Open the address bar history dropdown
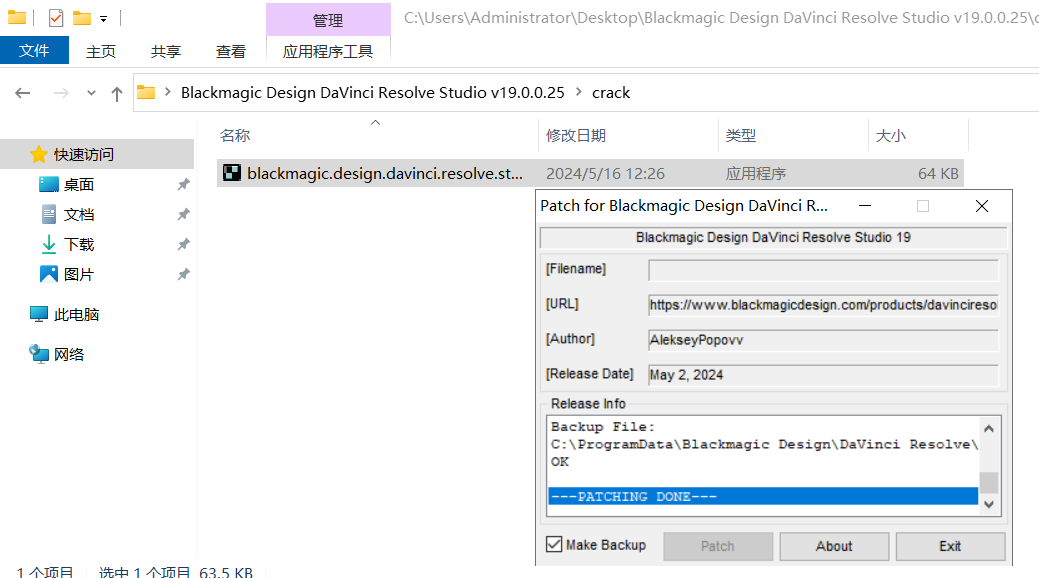 tap(91, 92)
